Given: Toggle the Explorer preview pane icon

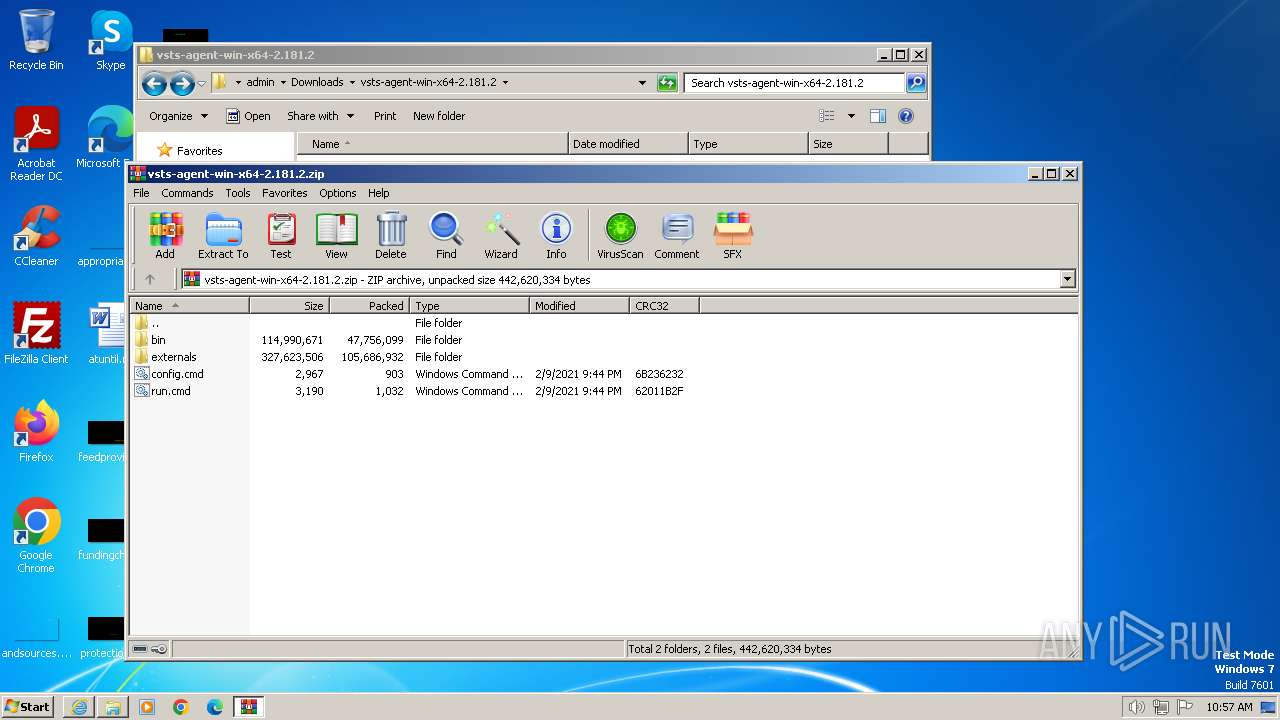Looking at the screenshot, I should [878, 116].
